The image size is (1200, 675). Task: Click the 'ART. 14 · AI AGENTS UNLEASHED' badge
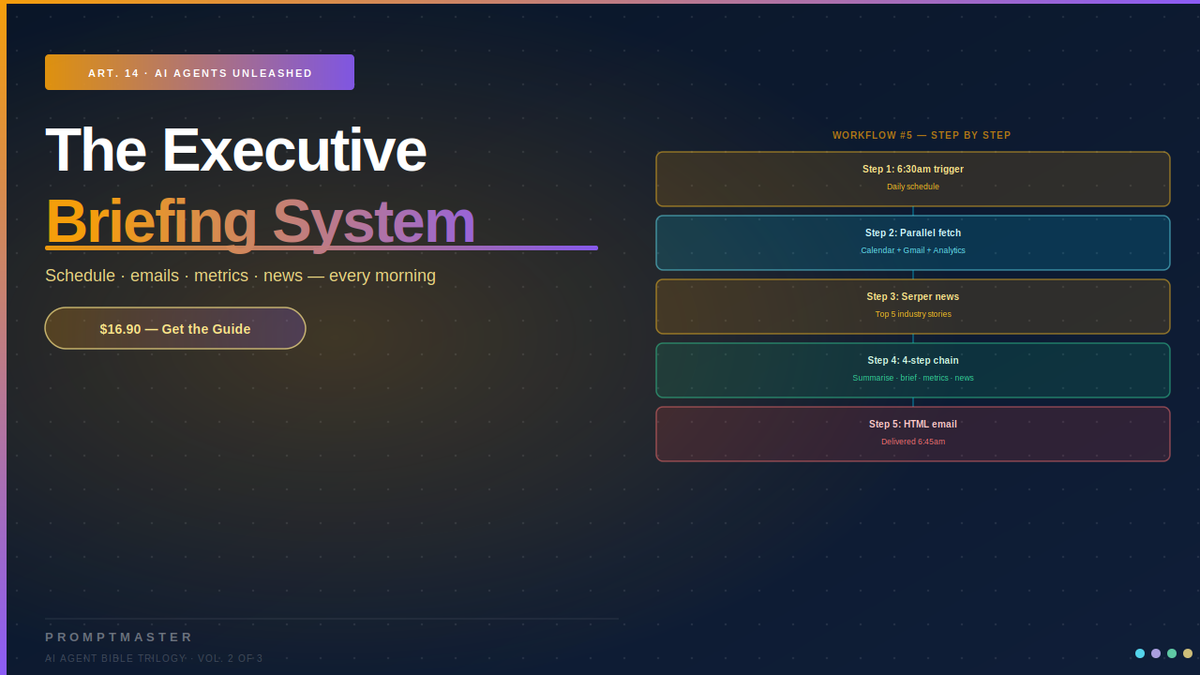coord(199,72)
